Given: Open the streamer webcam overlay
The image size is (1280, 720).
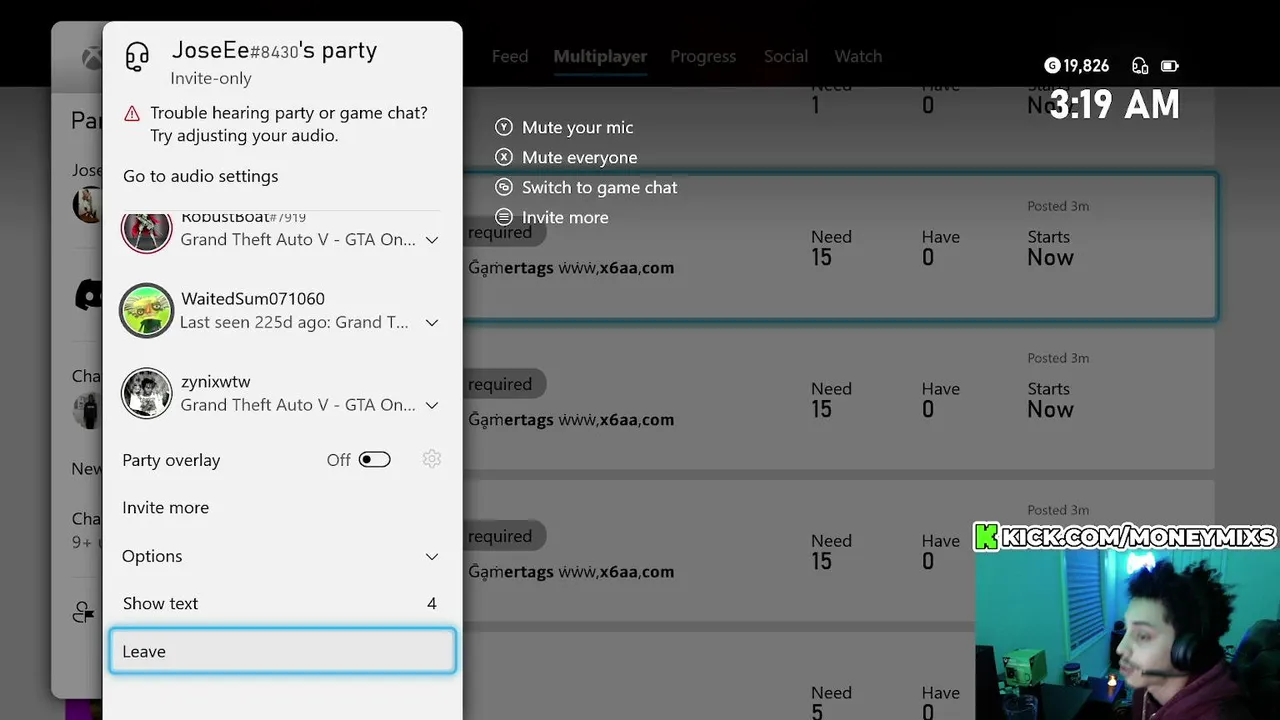Looking at the screenshot, I should pos(1127,635).
